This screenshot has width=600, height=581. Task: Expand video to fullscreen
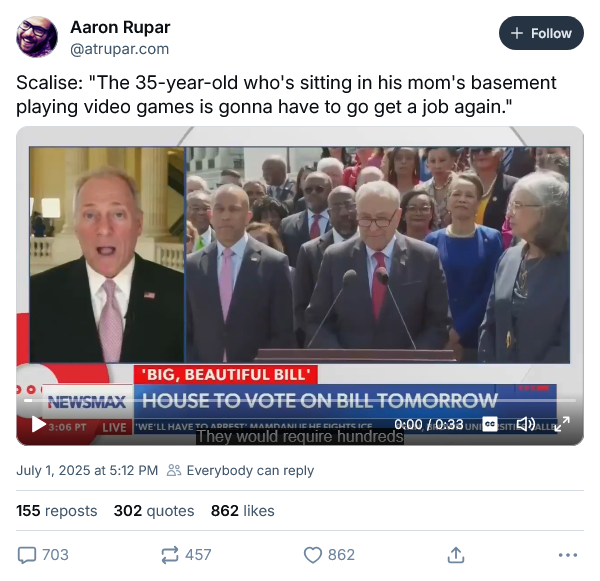pyautogui.click(x=562, y=424)
